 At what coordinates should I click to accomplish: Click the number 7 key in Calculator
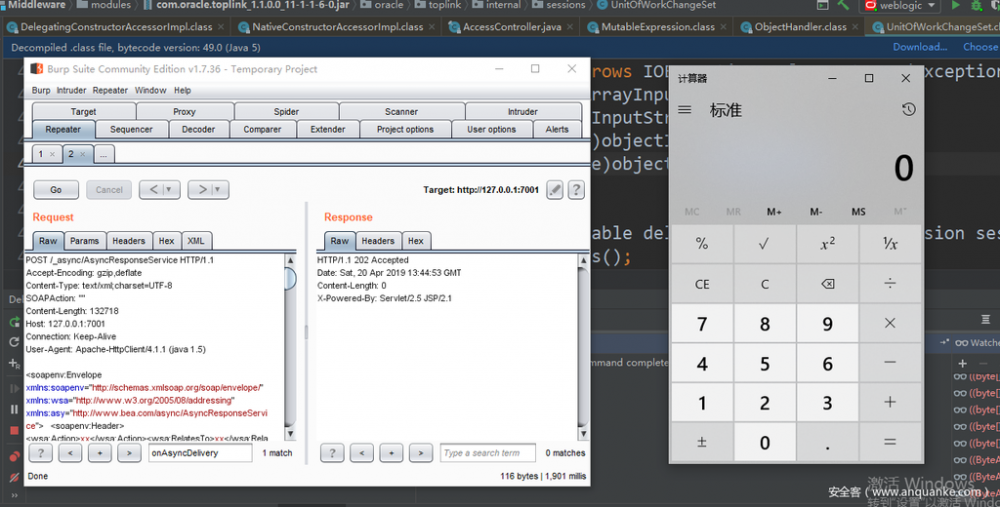pos(702,323)
